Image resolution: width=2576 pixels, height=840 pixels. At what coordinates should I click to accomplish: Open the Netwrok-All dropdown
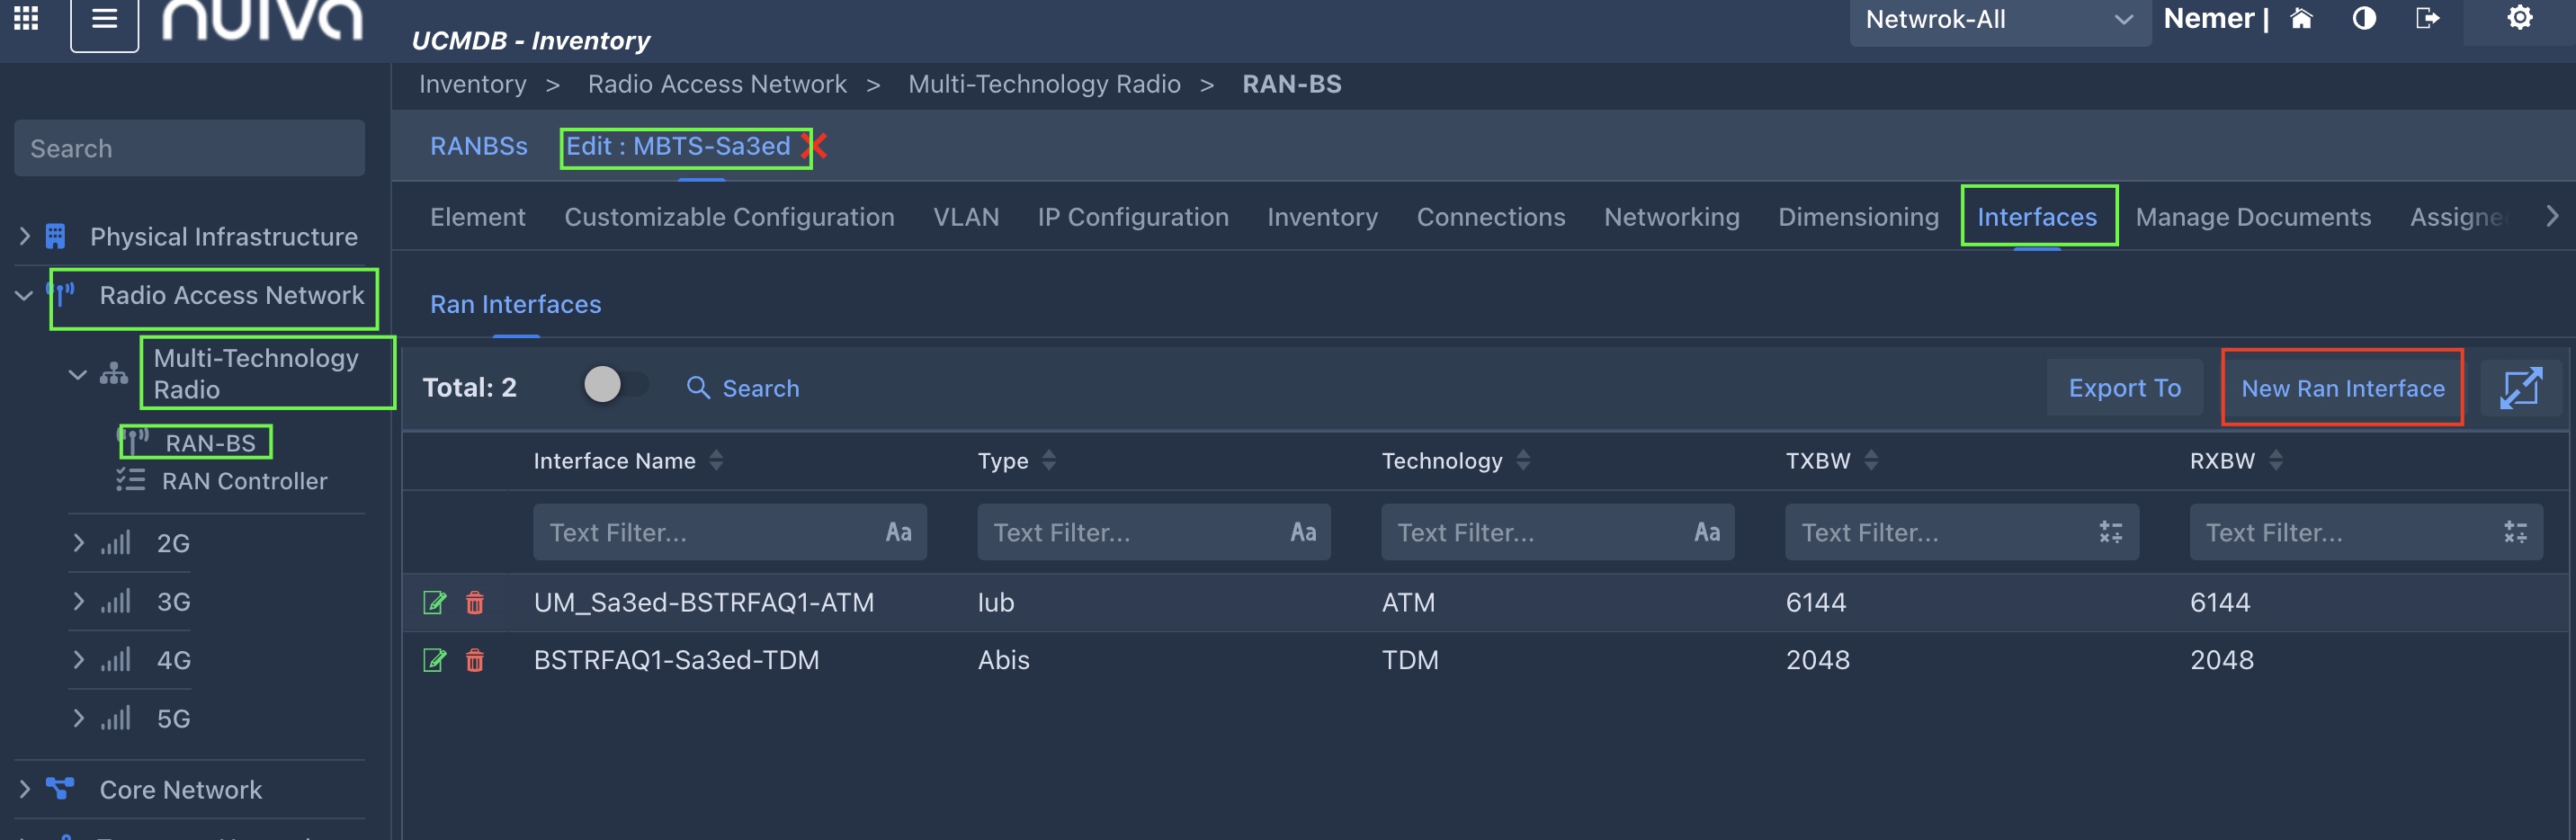[1999, 20]
